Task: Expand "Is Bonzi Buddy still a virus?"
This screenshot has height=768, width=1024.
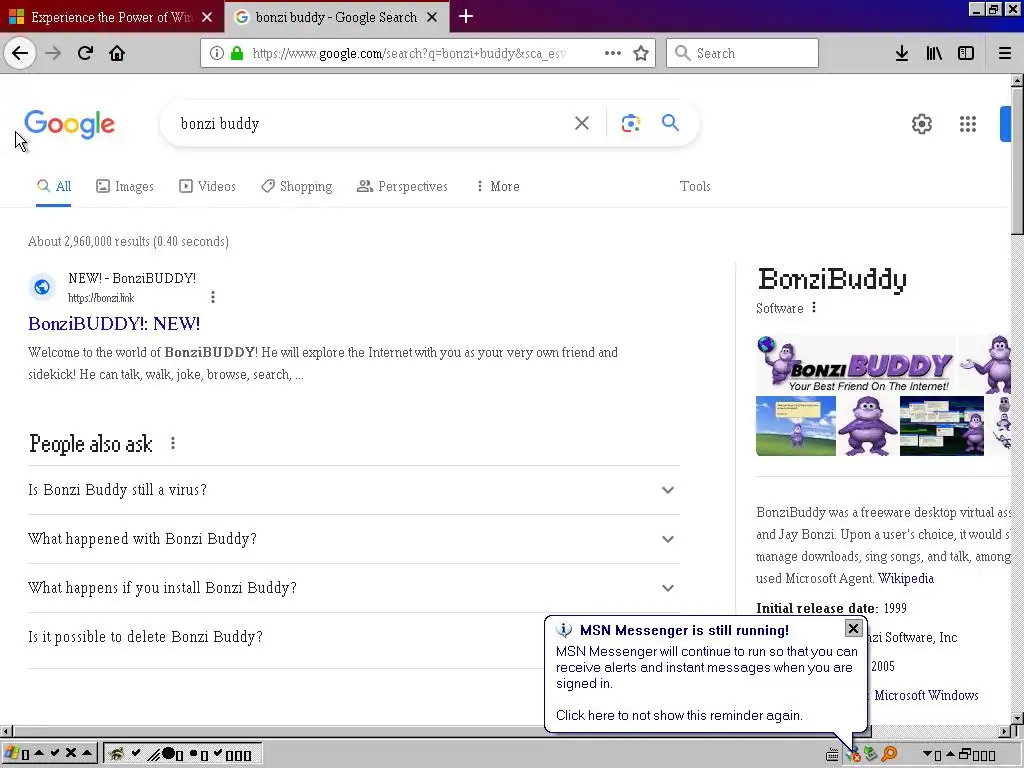Action: 353,490
